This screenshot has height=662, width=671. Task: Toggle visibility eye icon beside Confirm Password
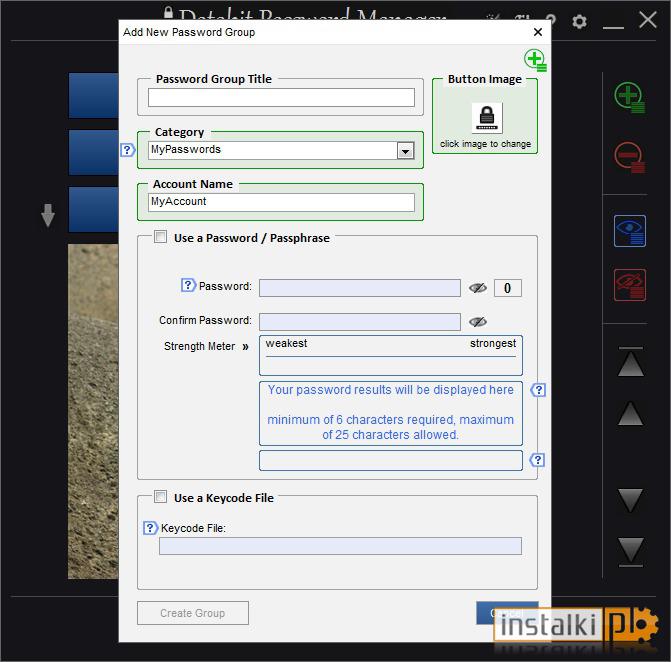tap(478, 322)
